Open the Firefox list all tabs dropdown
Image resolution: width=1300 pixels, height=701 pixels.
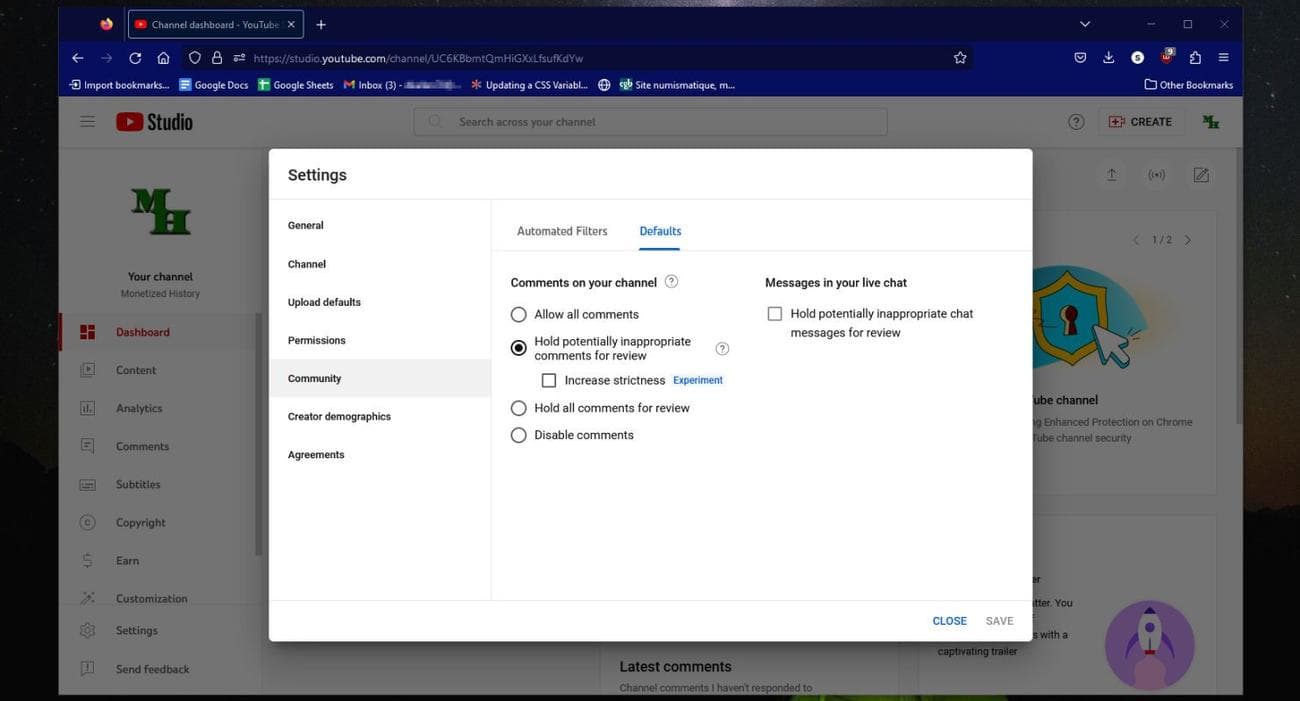[x=1085, y=24]
